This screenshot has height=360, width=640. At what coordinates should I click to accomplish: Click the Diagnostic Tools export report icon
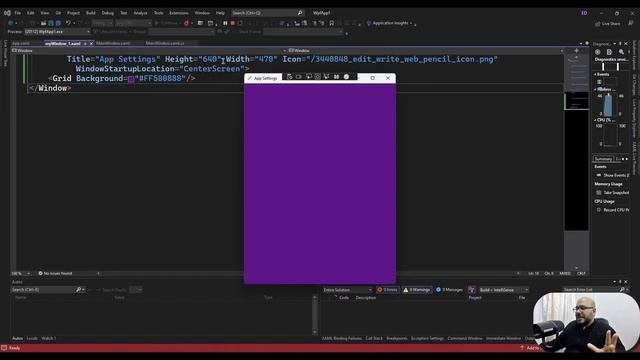(609, 52)
